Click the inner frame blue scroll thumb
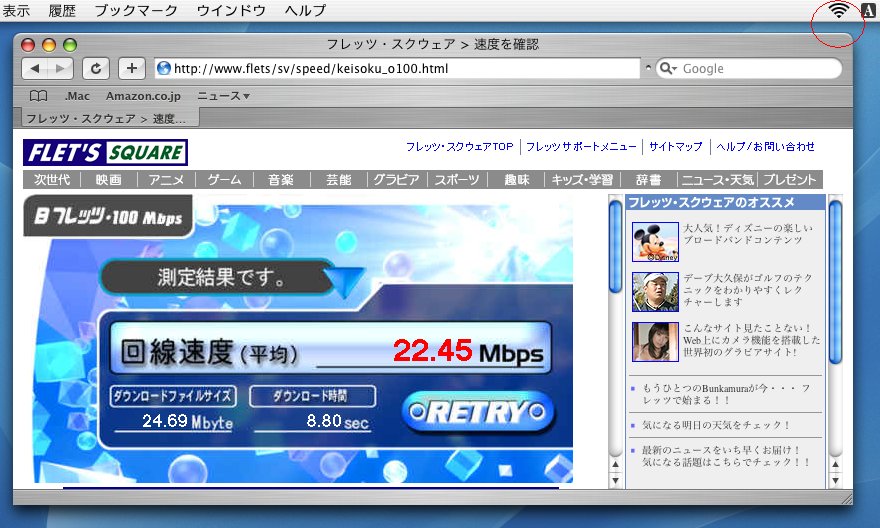Screen dimensions: 880x528 pyautogui.click(x=616, y=247)
